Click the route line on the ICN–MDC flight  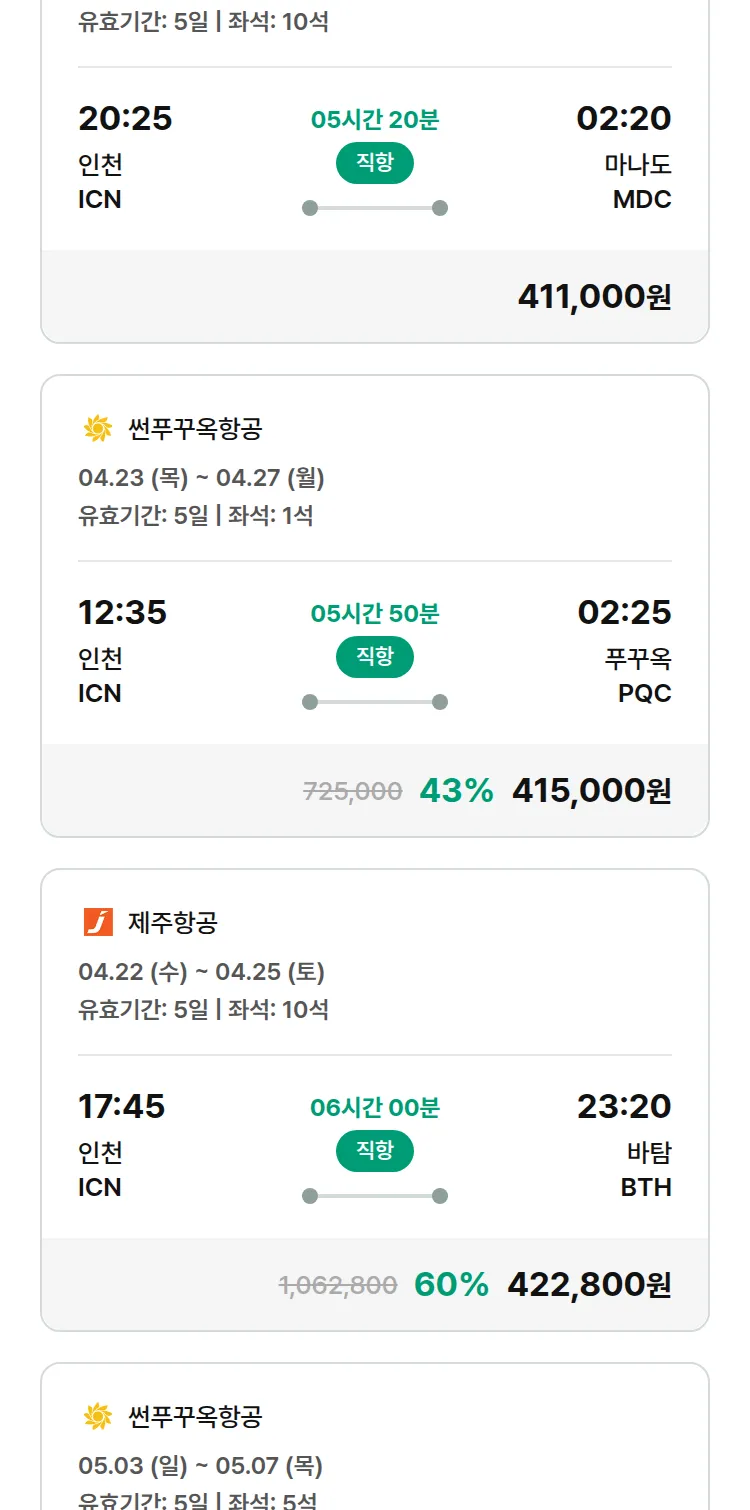[375, 208]
